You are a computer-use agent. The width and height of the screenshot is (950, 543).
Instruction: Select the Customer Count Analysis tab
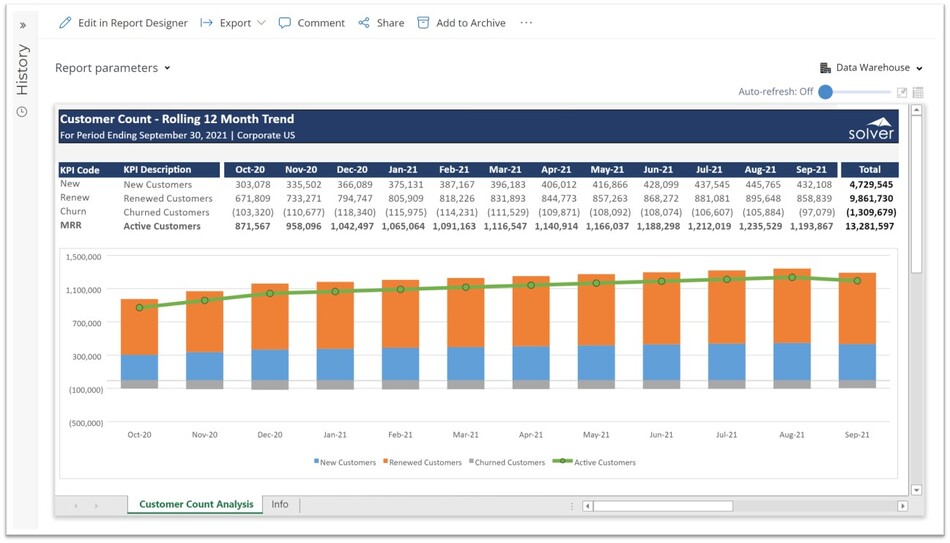coord(196,505)
